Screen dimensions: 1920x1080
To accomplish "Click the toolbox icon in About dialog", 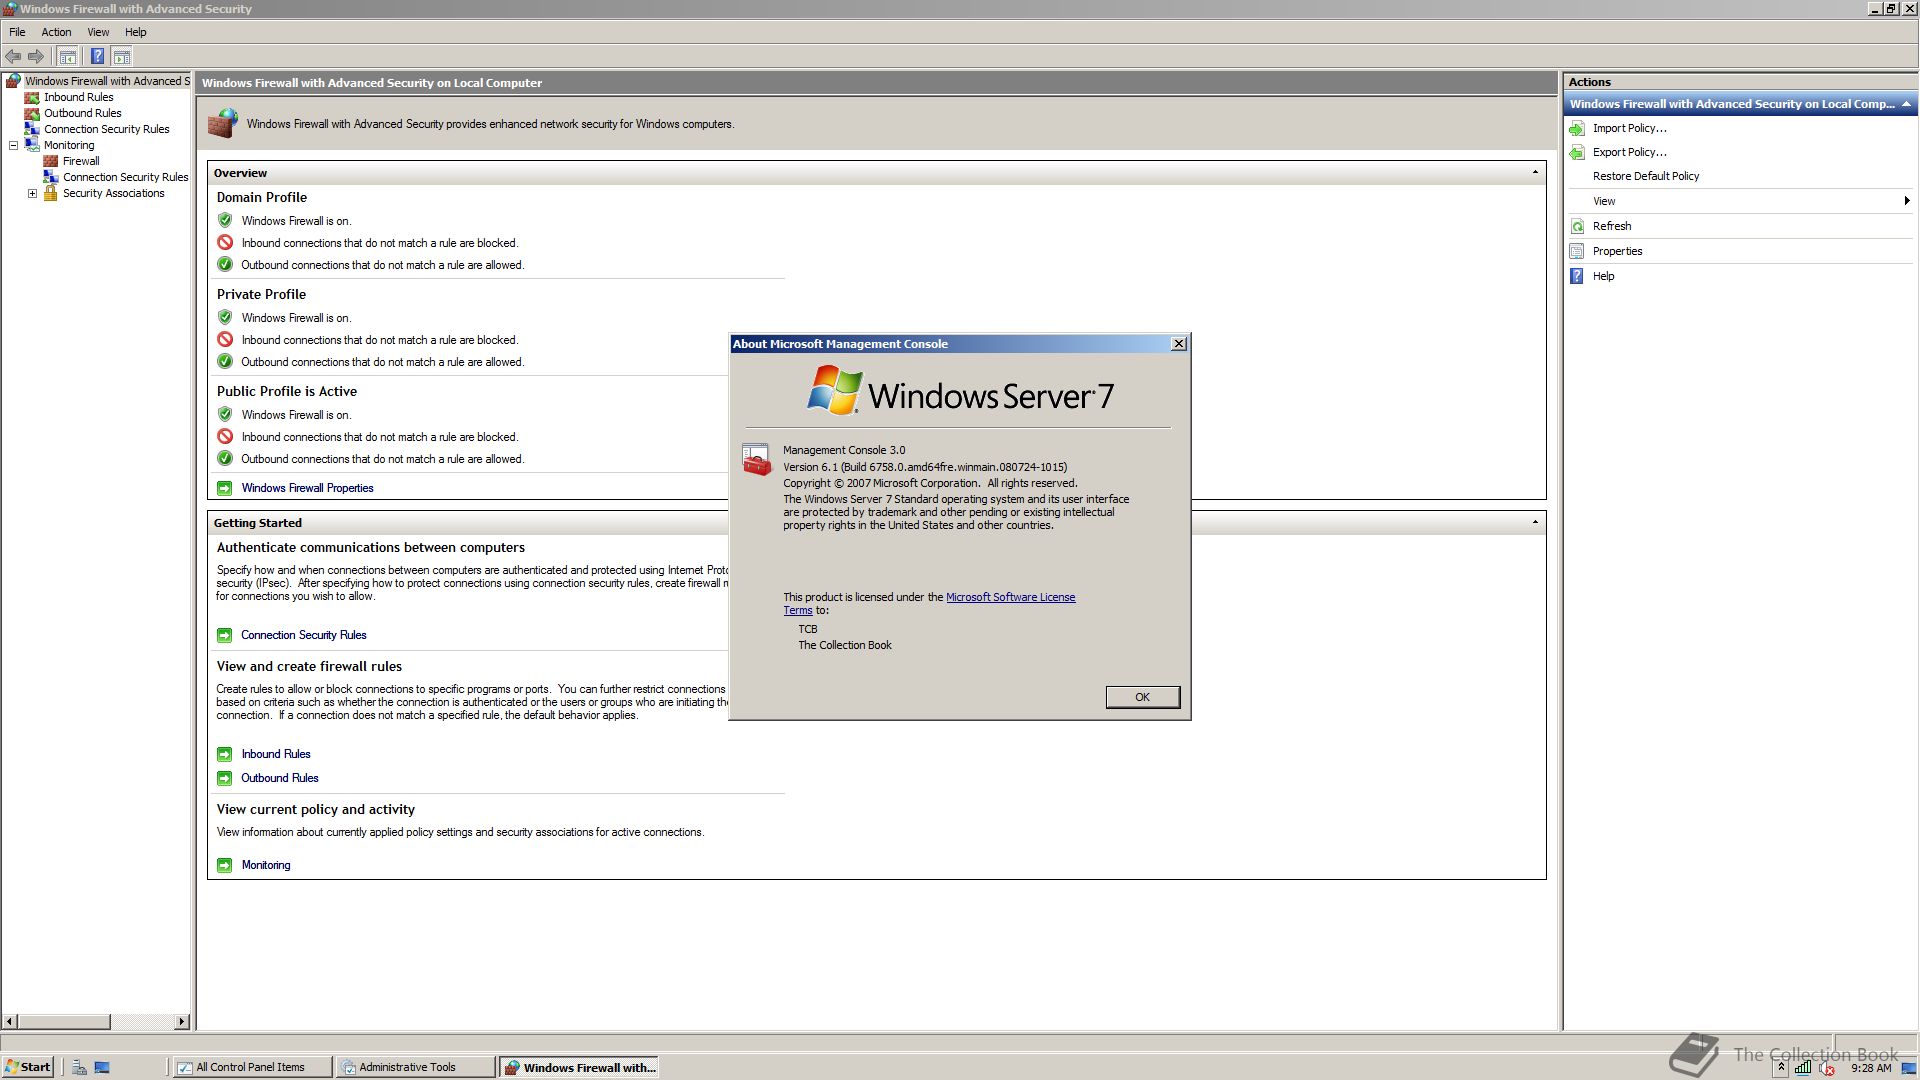I will 756,459.
